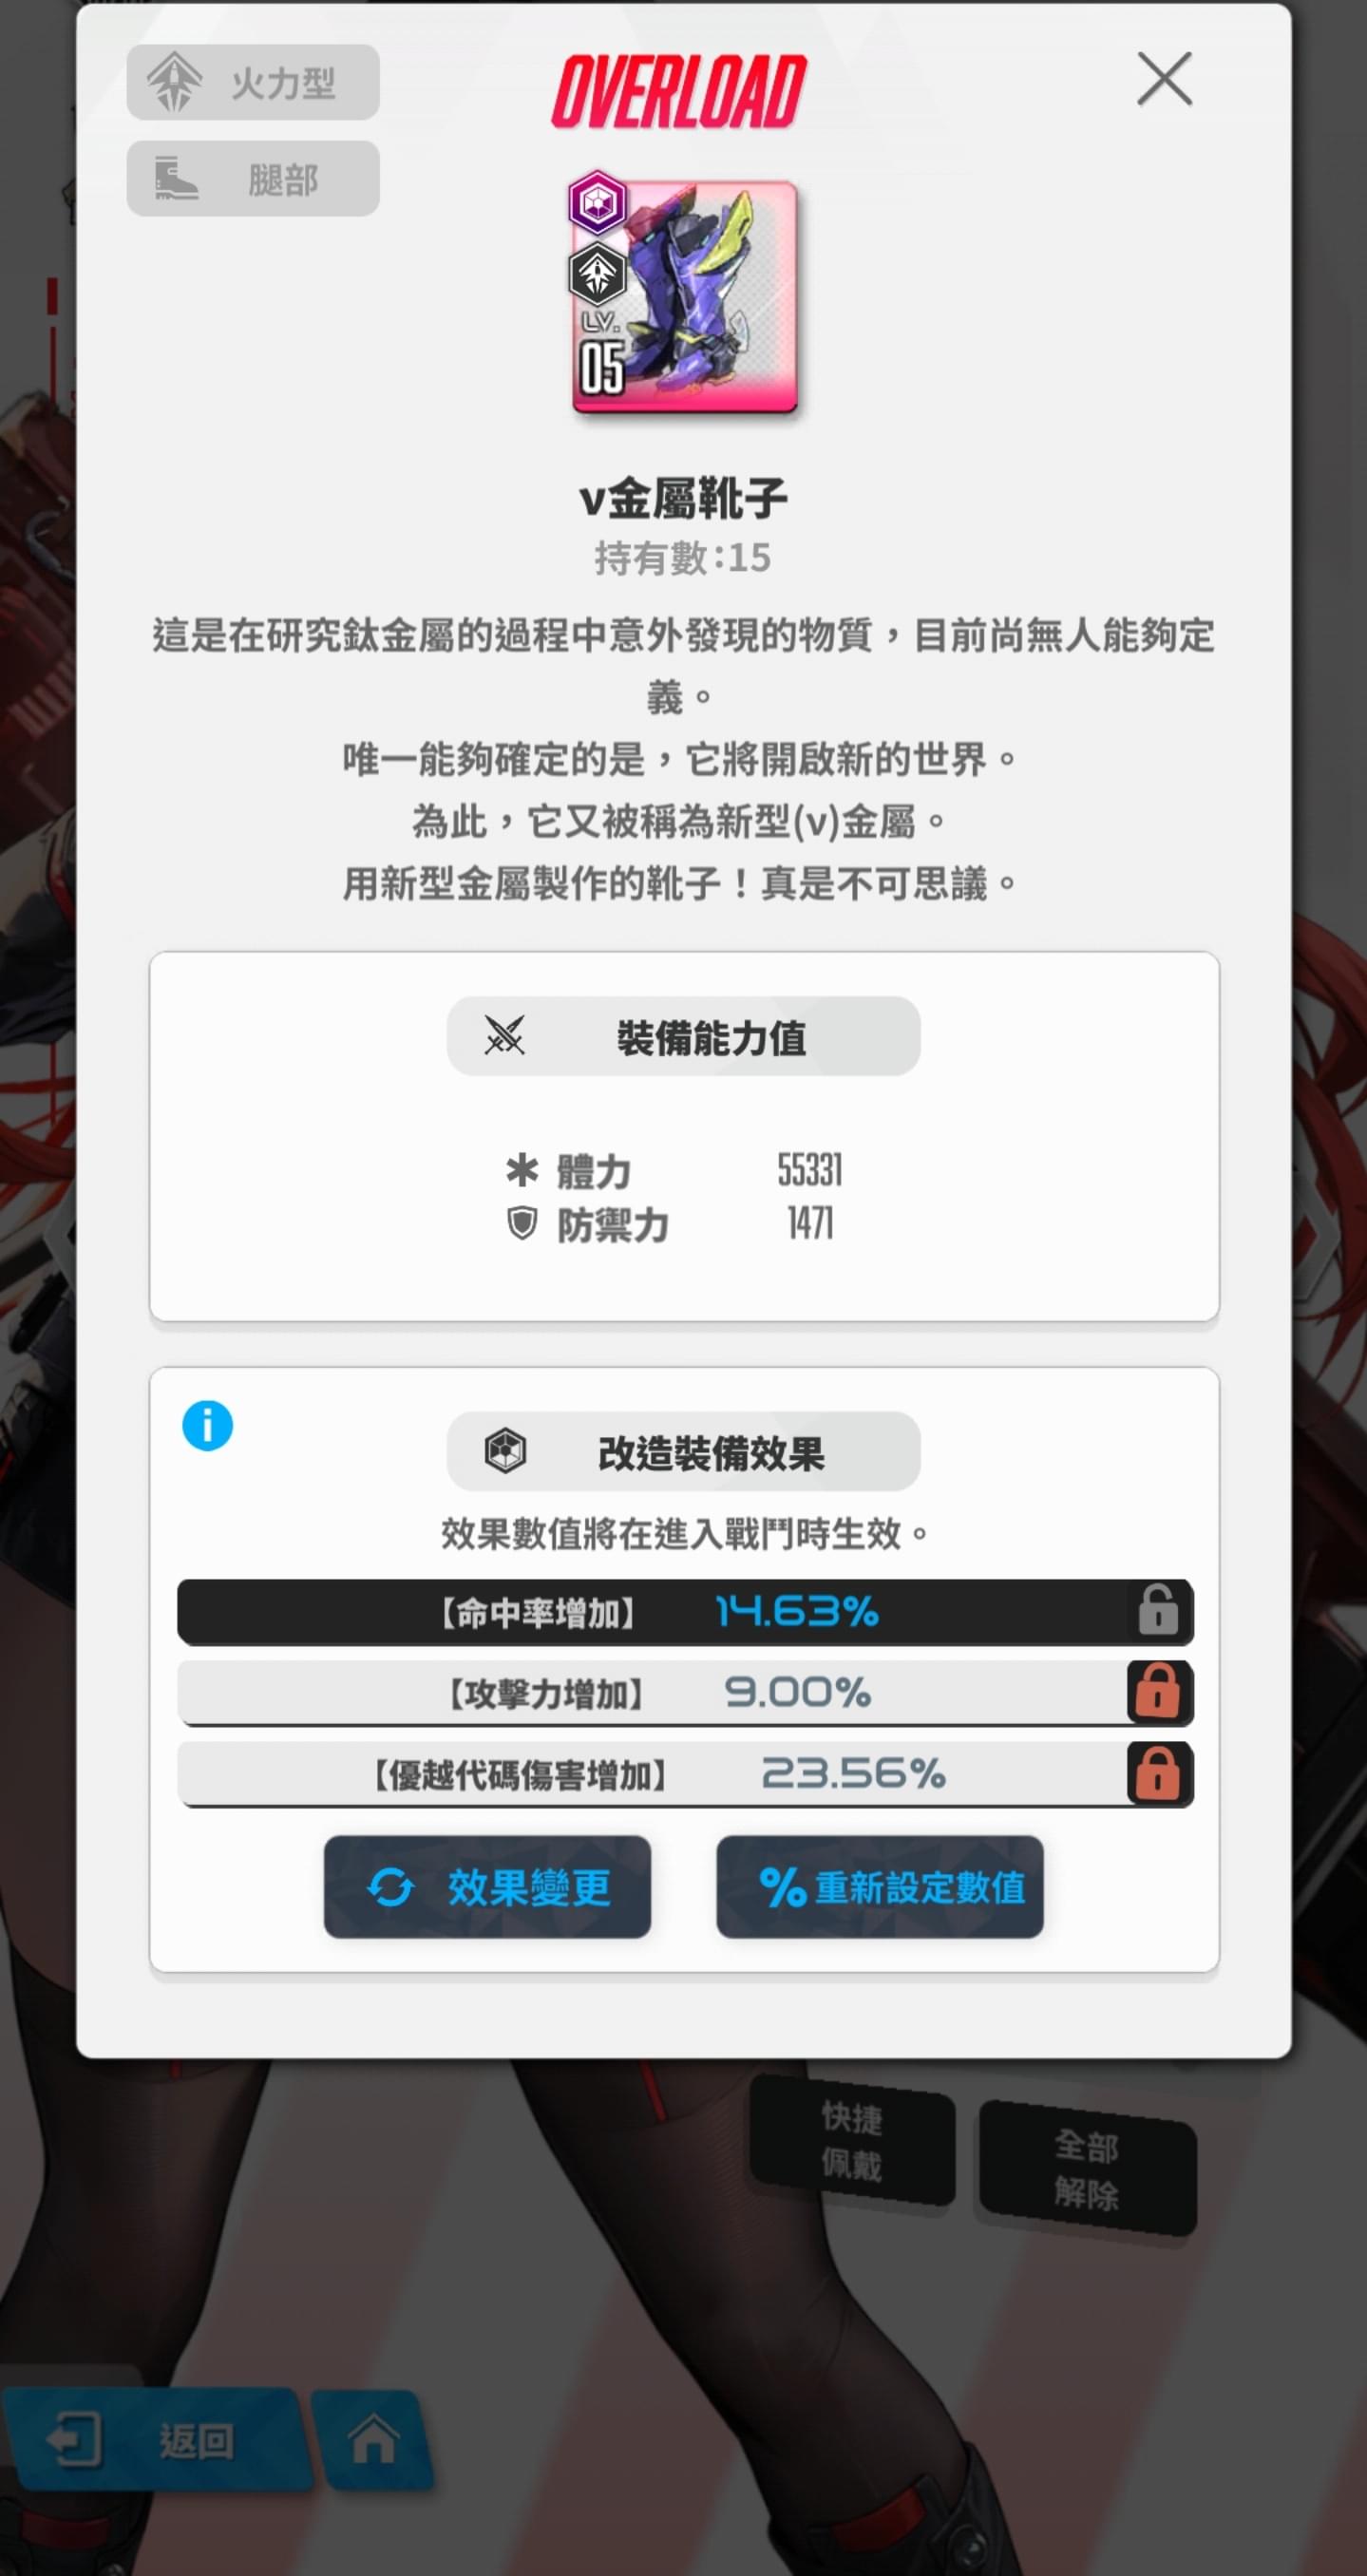The image size is (1367, 2576).
Task: Open the blue info icon
Action: tap(207, 1425)
